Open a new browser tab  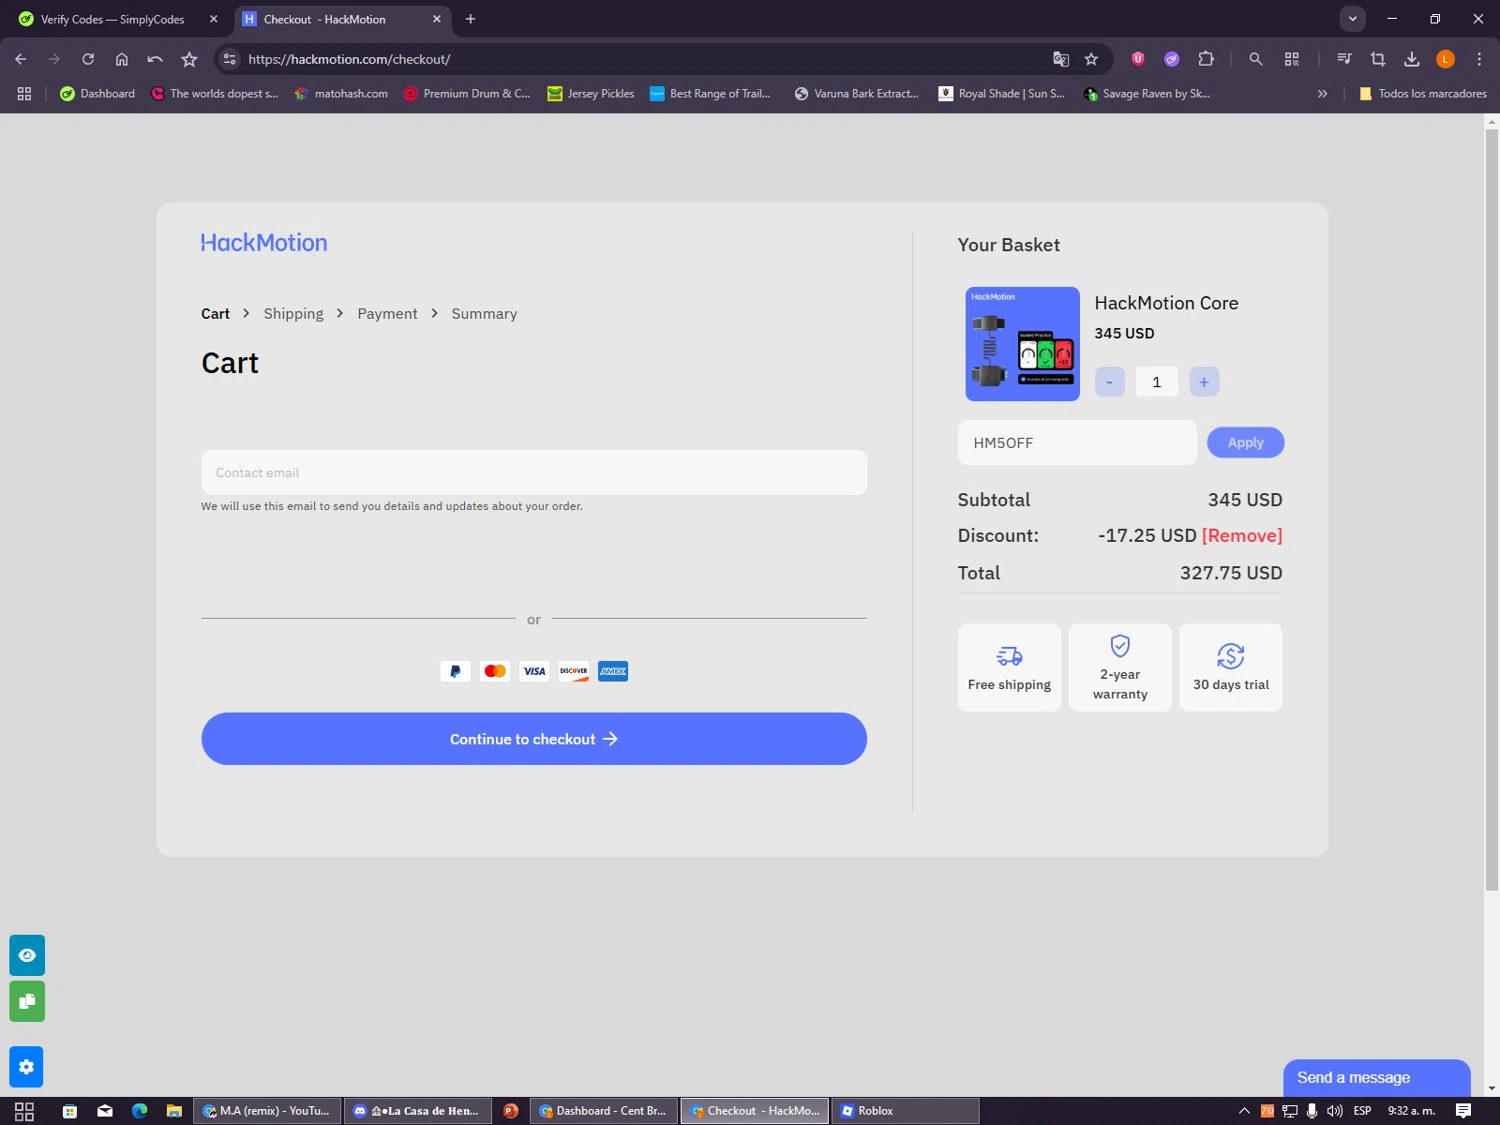coord(470,19)
